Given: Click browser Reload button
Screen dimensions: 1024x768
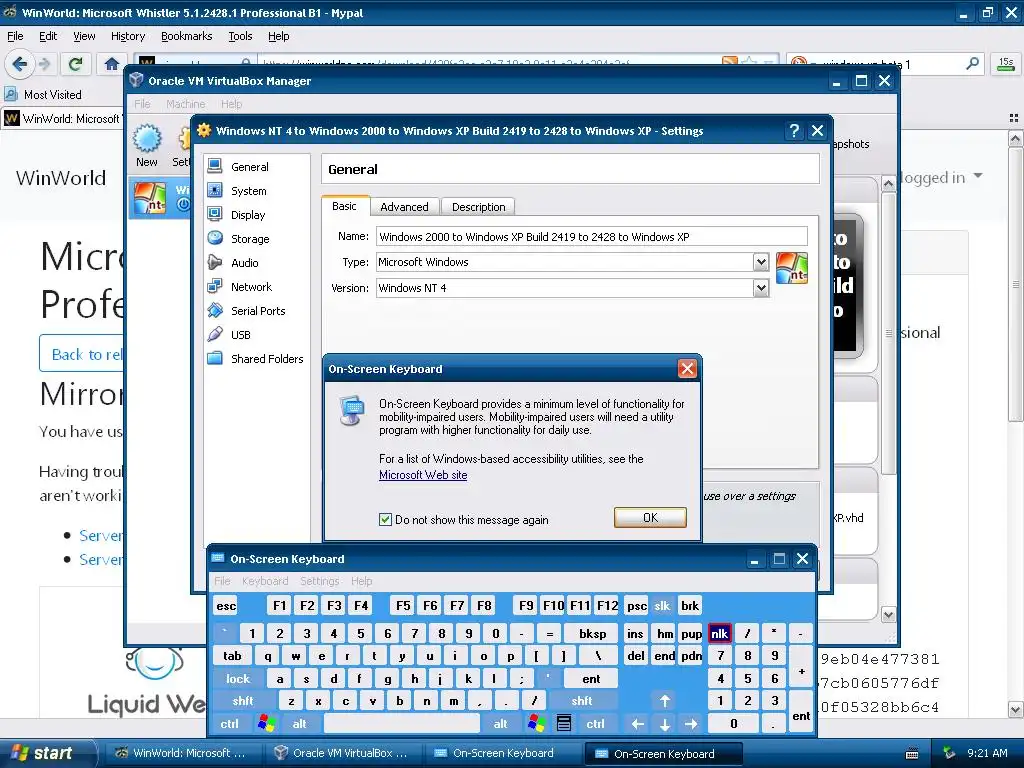Looking at the screenshot, I should (76, 64).
